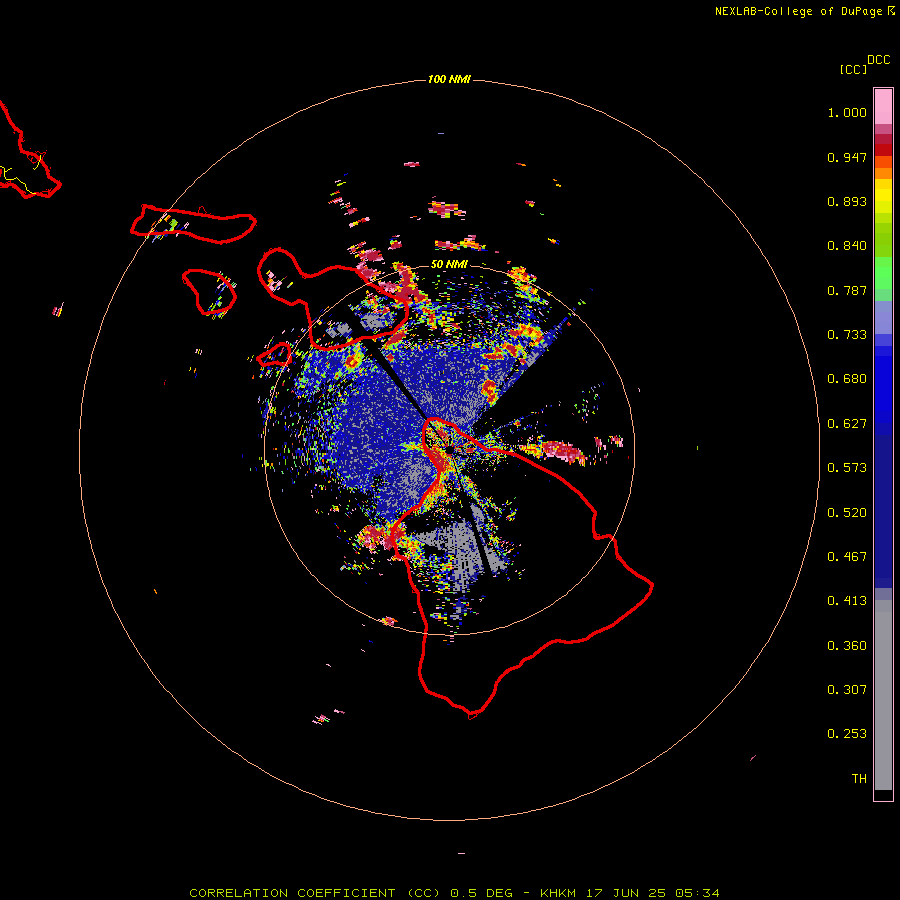Click the 0.947 scale value
The image size is (900, 900).
[847, 157]
